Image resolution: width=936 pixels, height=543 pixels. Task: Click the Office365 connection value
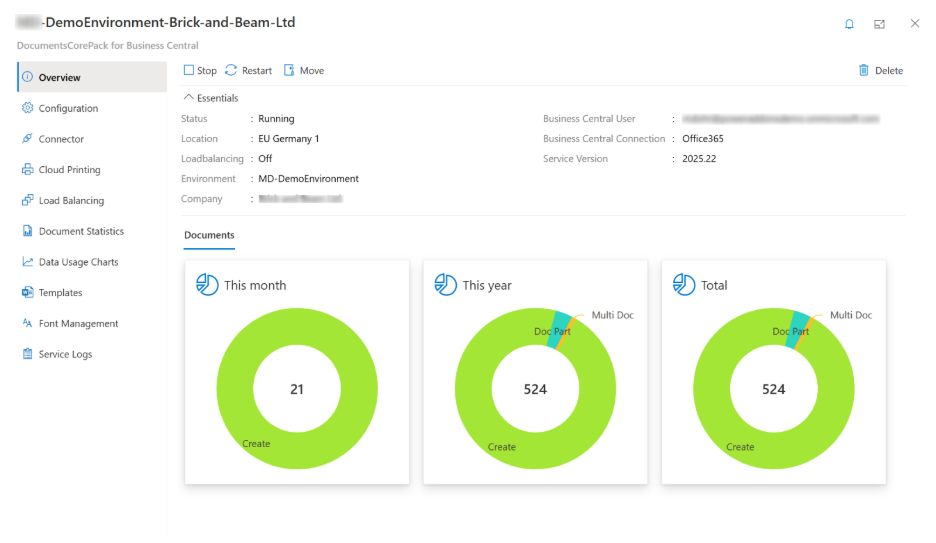coord(703,138)
